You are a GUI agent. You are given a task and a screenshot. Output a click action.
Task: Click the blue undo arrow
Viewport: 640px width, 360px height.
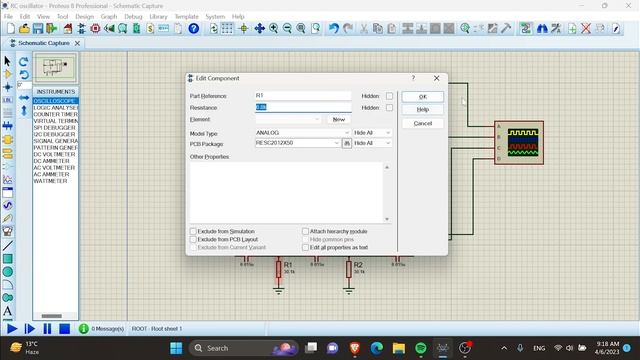334,28
